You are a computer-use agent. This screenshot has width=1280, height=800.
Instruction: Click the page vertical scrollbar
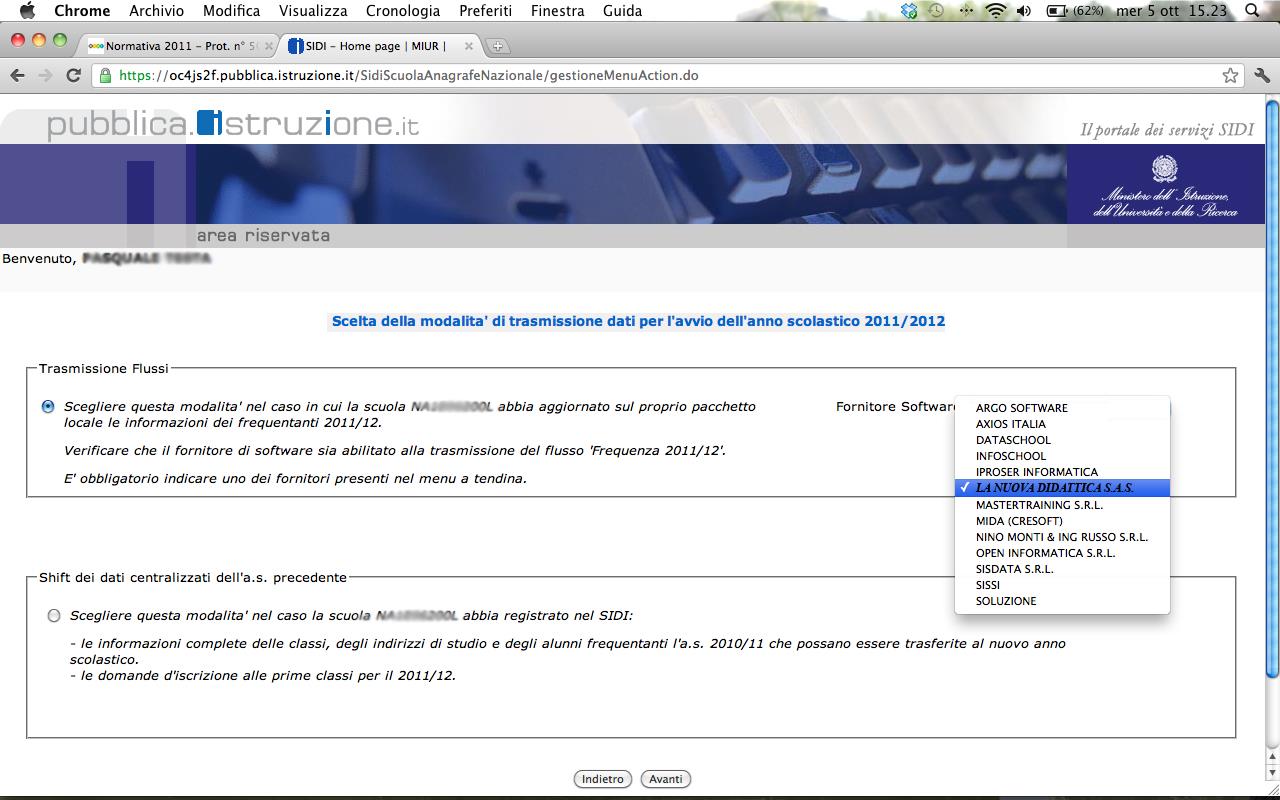click(x=1272, y=388)
